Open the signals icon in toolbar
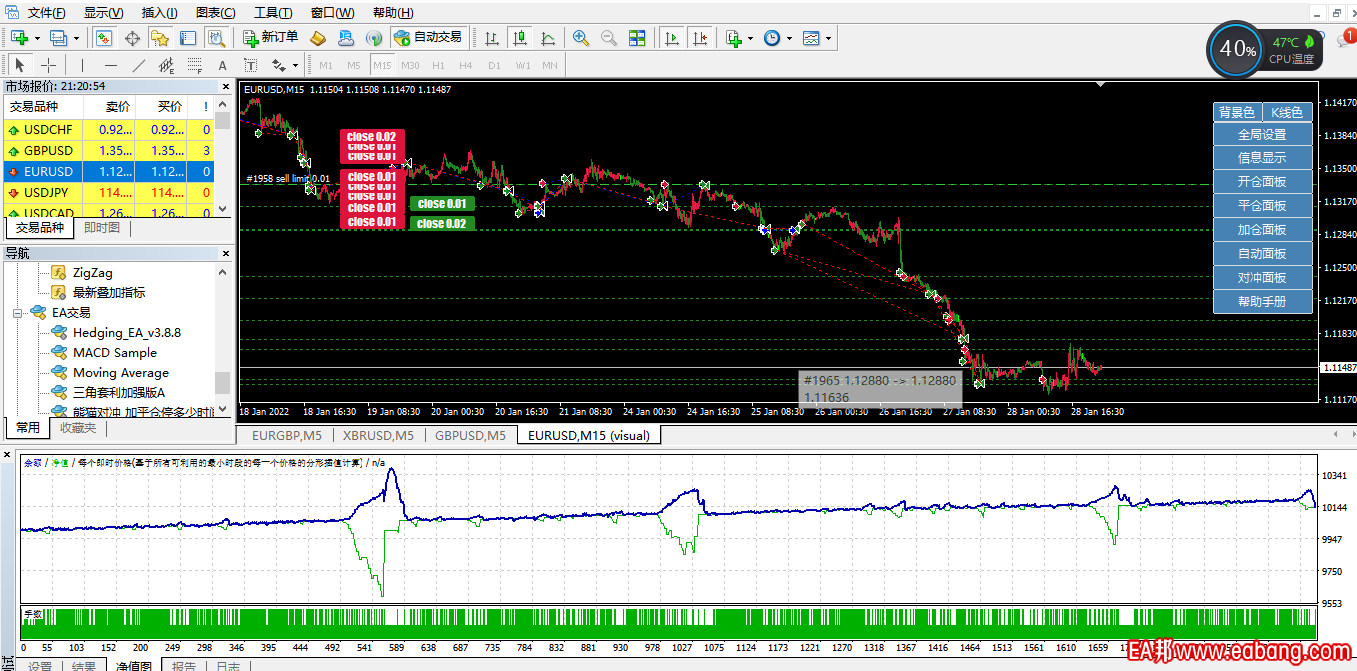 pos(374,38)
